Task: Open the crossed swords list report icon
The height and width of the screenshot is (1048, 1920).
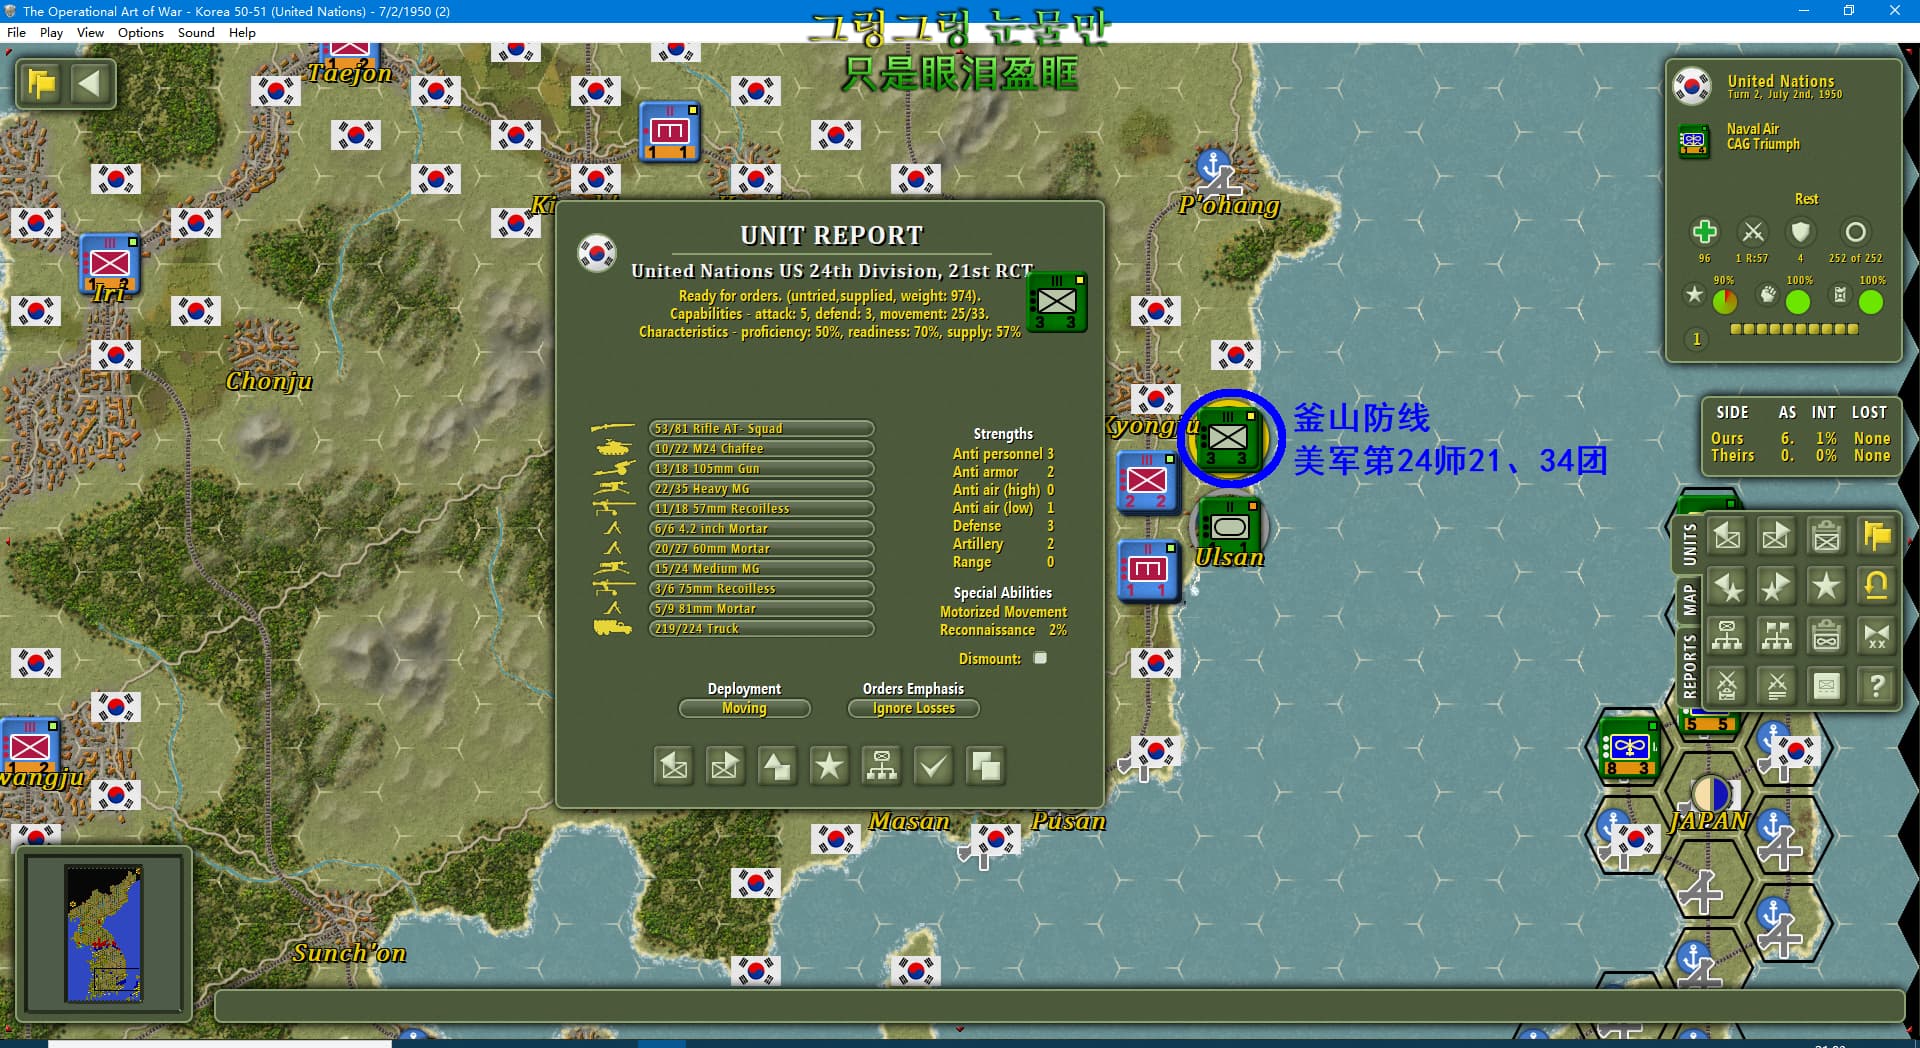Action: click(1777, 686)
